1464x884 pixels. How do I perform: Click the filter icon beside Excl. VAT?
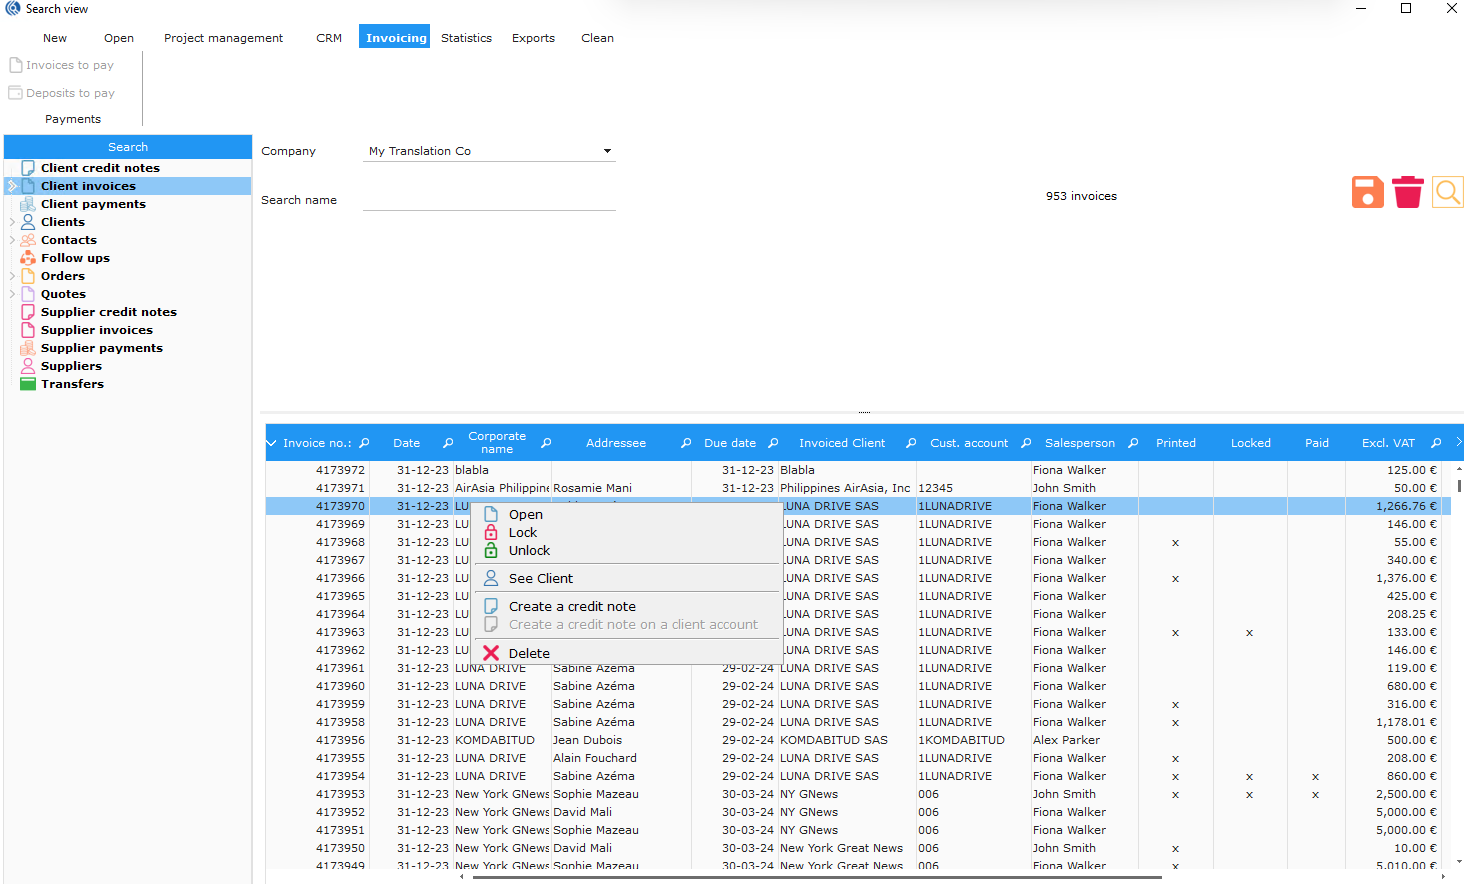pyautogui.click(x=1436, y=443)
